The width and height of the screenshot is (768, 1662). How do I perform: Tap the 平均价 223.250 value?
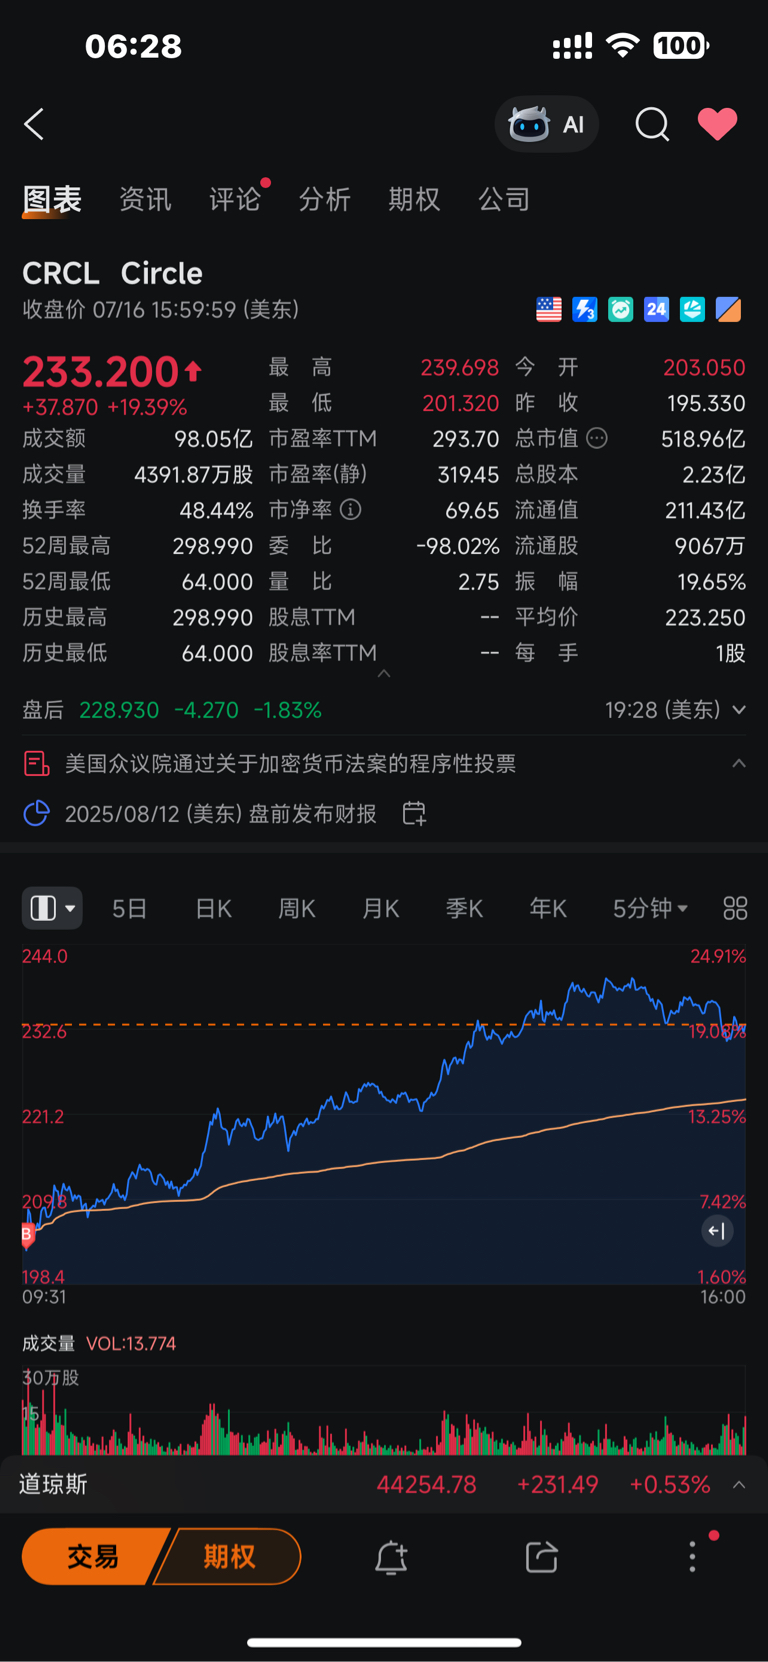705,618
